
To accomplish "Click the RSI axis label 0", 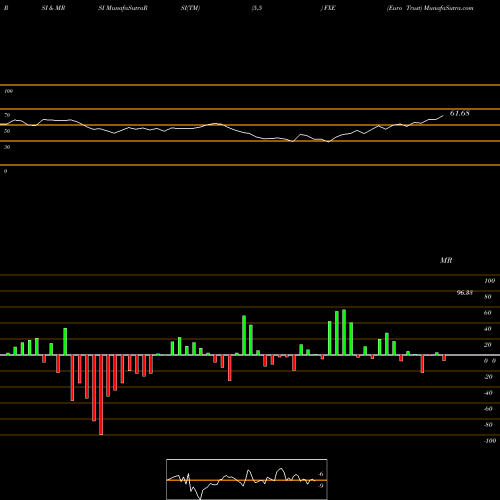I will click(5, 171).
